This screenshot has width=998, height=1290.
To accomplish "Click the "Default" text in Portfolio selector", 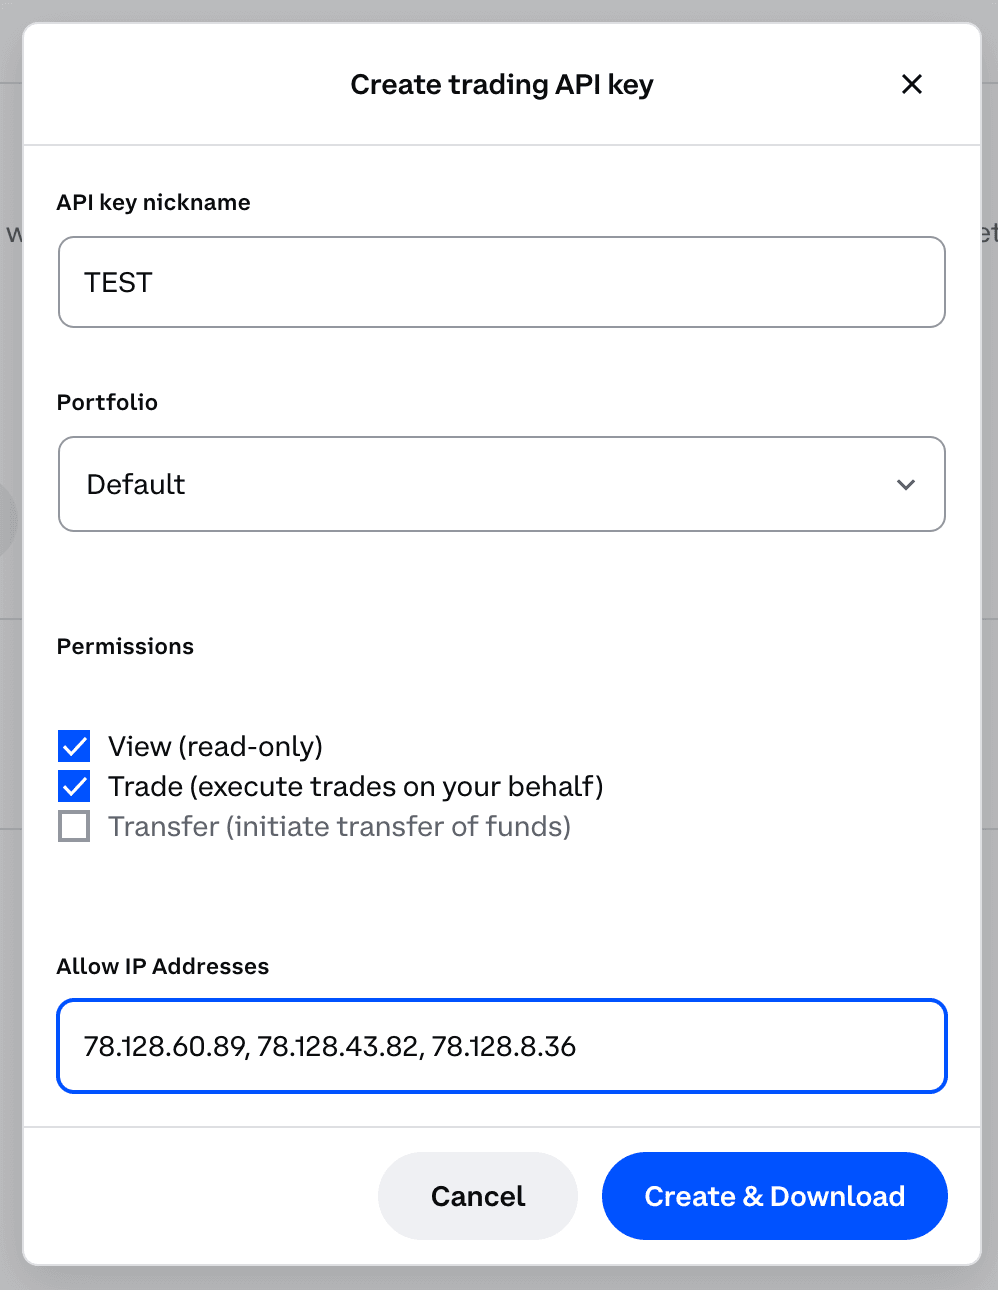I will [x=136, y=484].
